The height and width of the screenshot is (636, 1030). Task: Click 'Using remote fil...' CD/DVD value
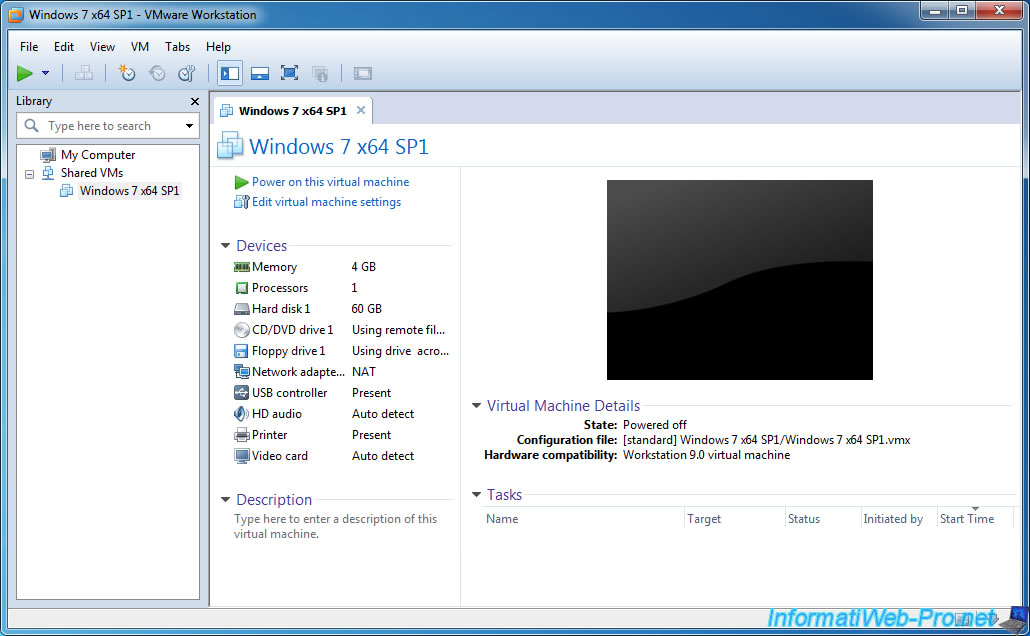click(398, 330)
